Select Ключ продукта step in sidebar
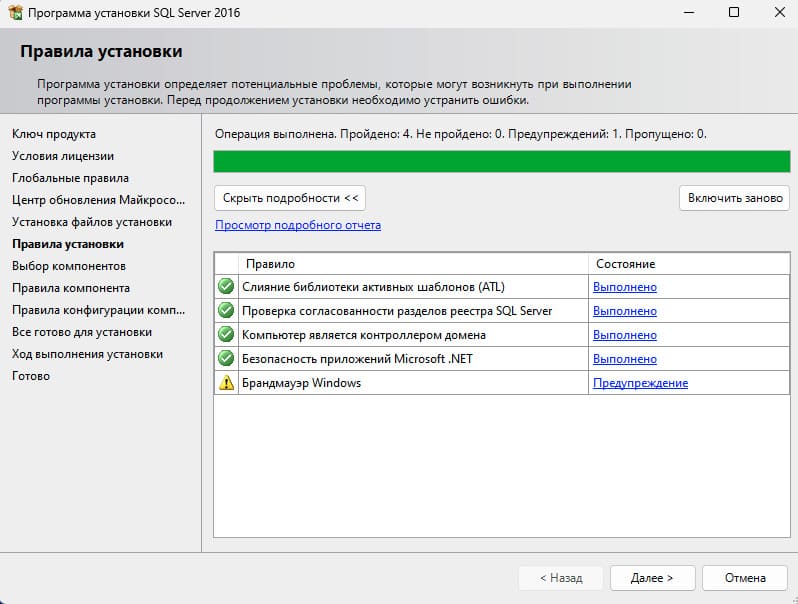The height and width of the screenshot is (604, 798). point(54,134)
